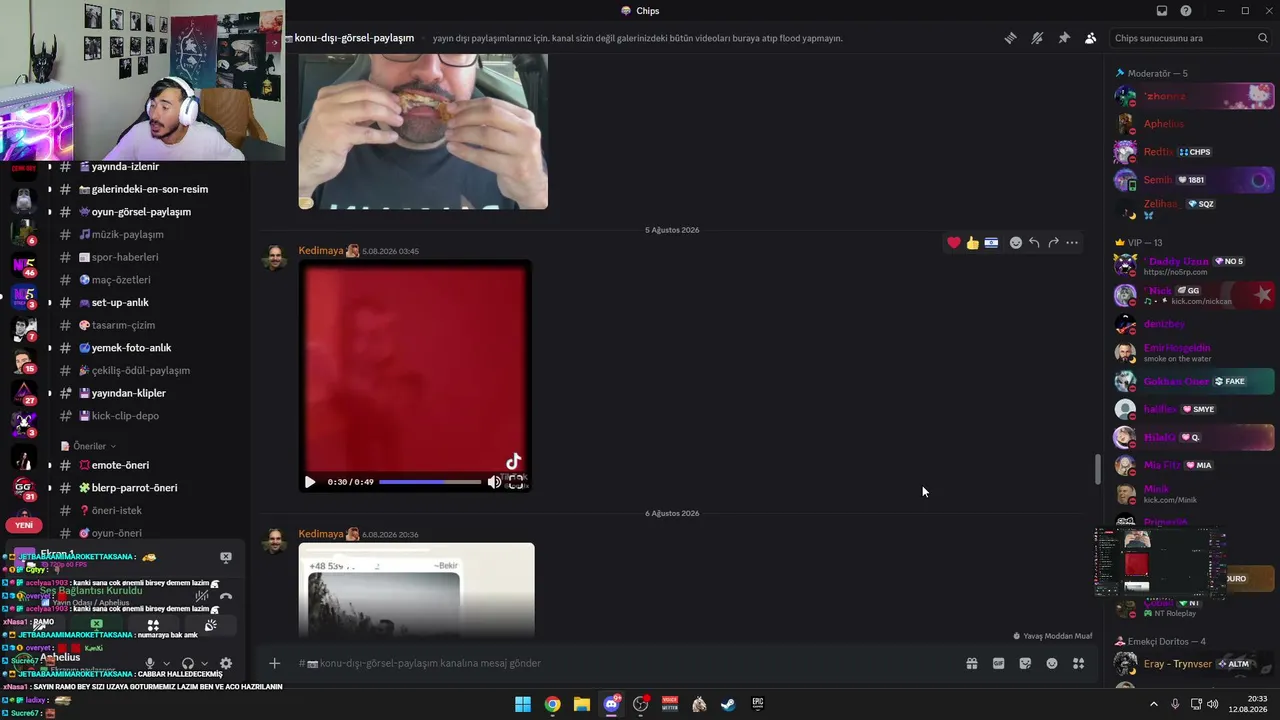The width and height of the screenshot is (1280, 720).
Task: Select the set-up-anlık channel
Action: pos(120,303)
